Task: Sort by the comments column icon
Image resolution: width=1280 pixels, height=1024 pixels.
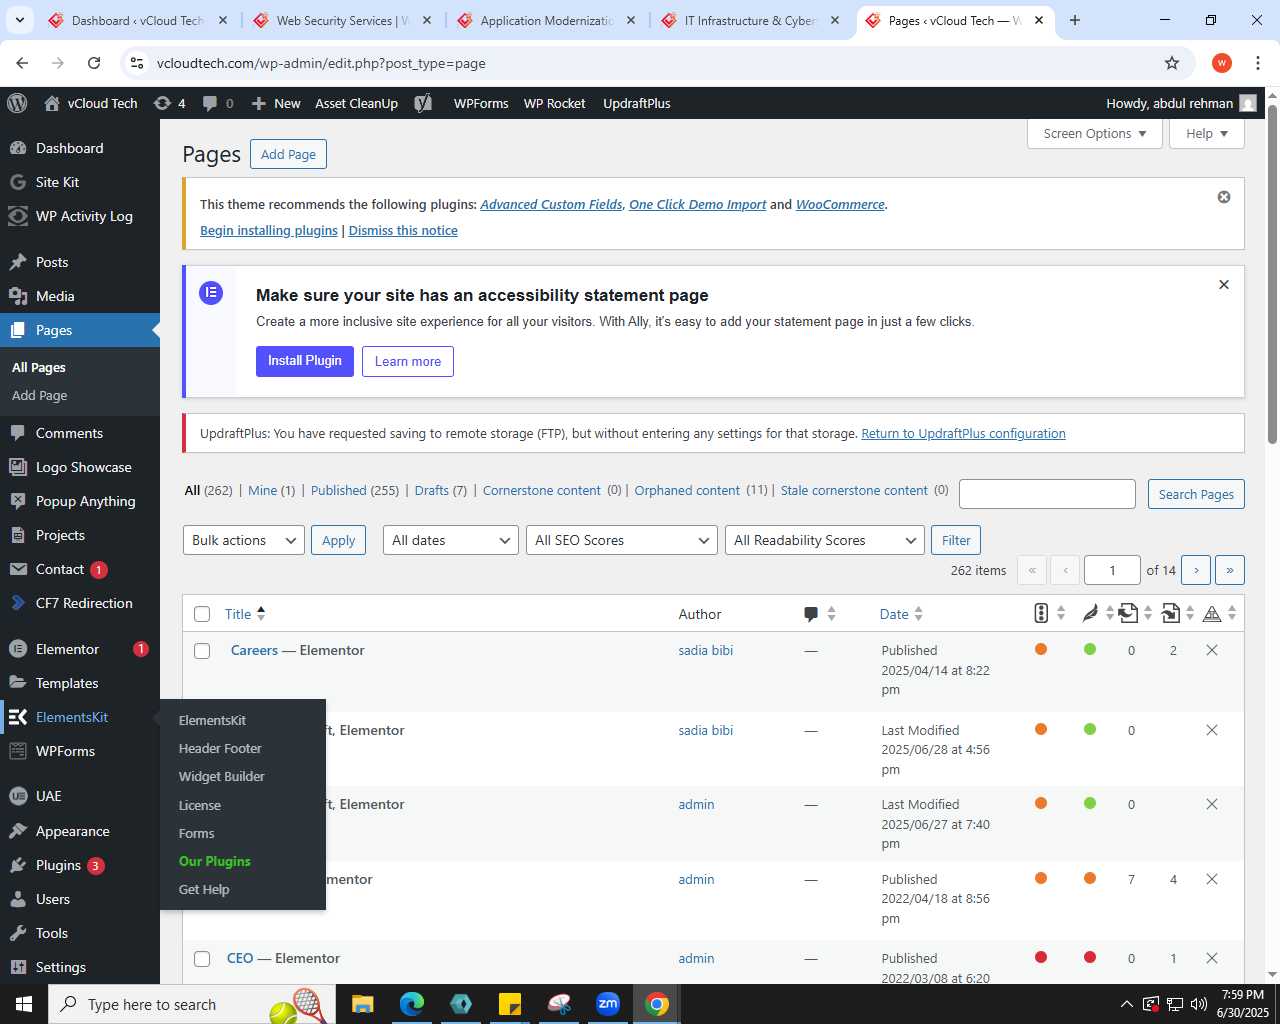Action: [811, 614]
